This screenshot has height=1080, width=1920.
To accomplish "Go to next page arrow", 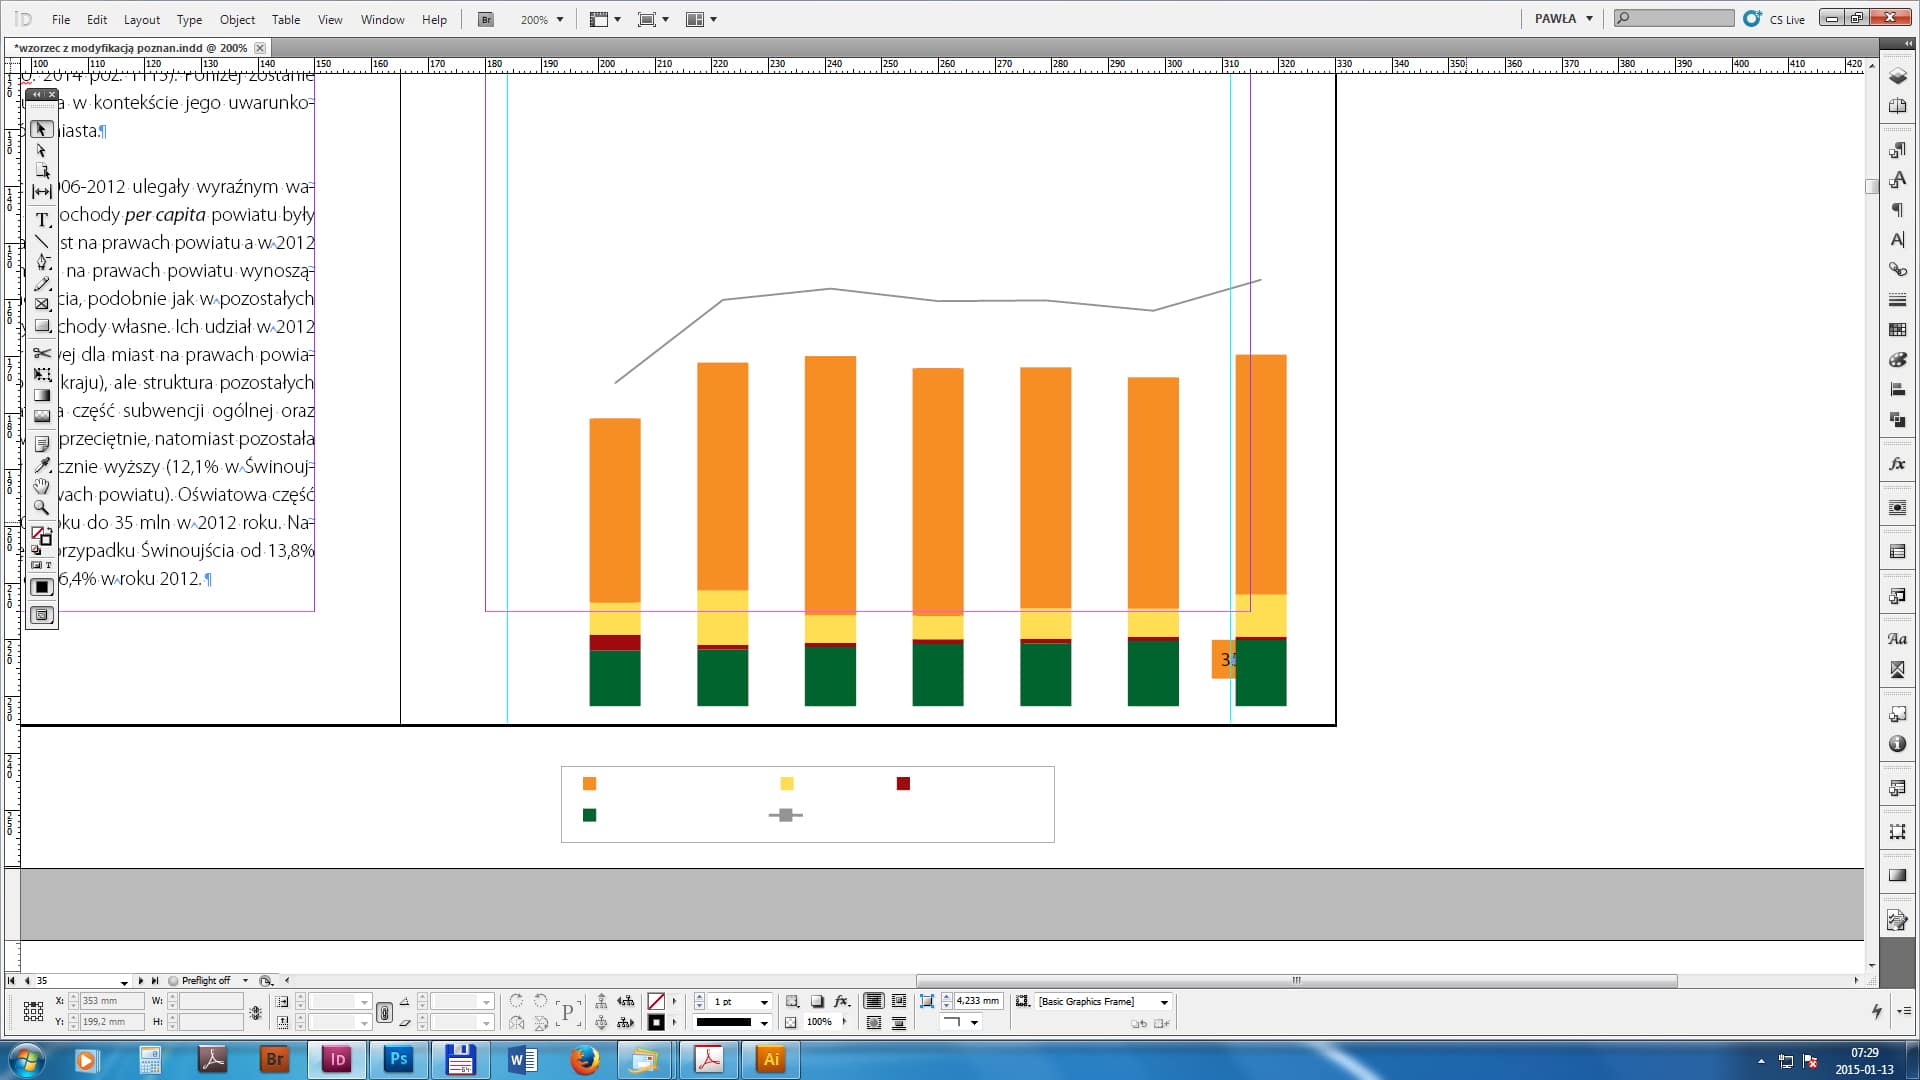I will (141, 980).
